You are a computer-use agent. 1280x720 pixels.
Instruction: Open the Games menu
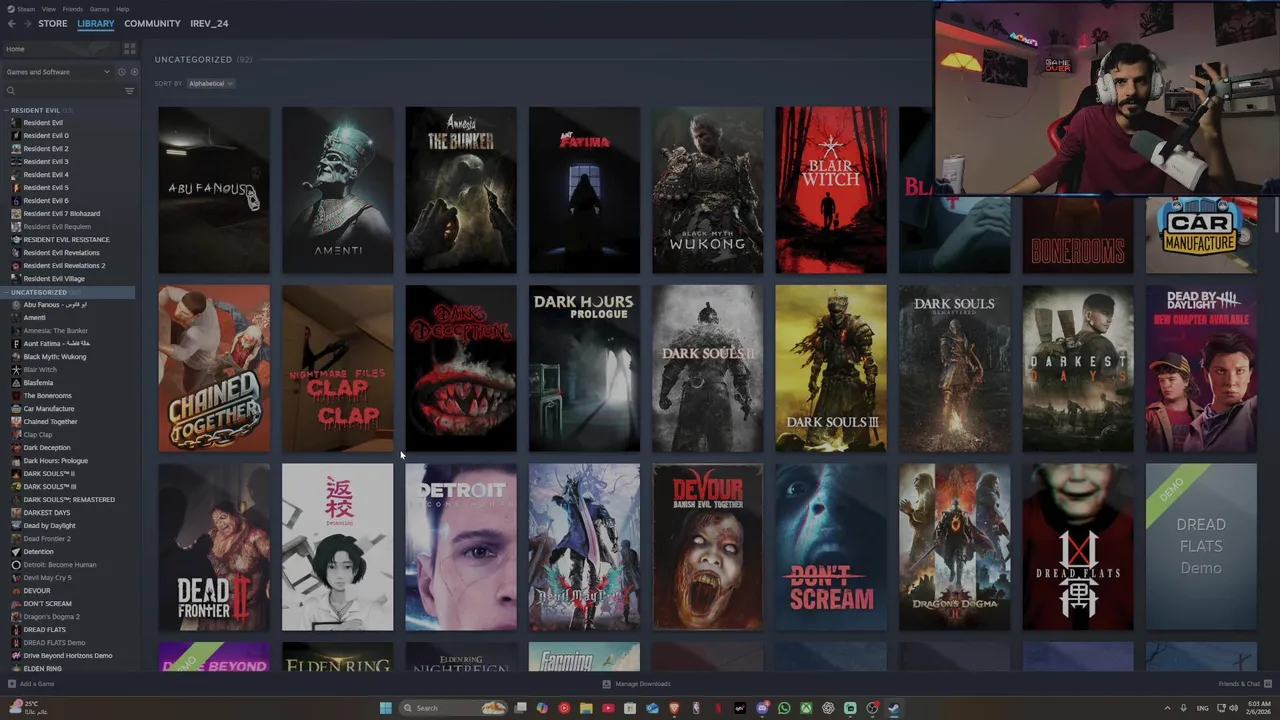point(99,9)
